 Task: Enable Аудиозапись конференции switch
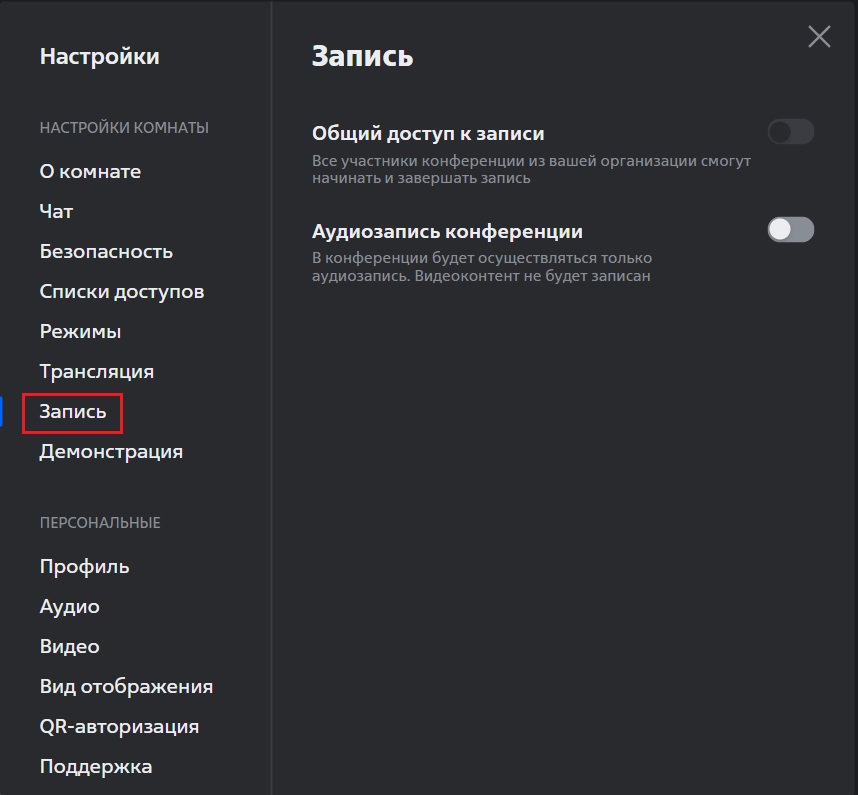pos(791,230)
